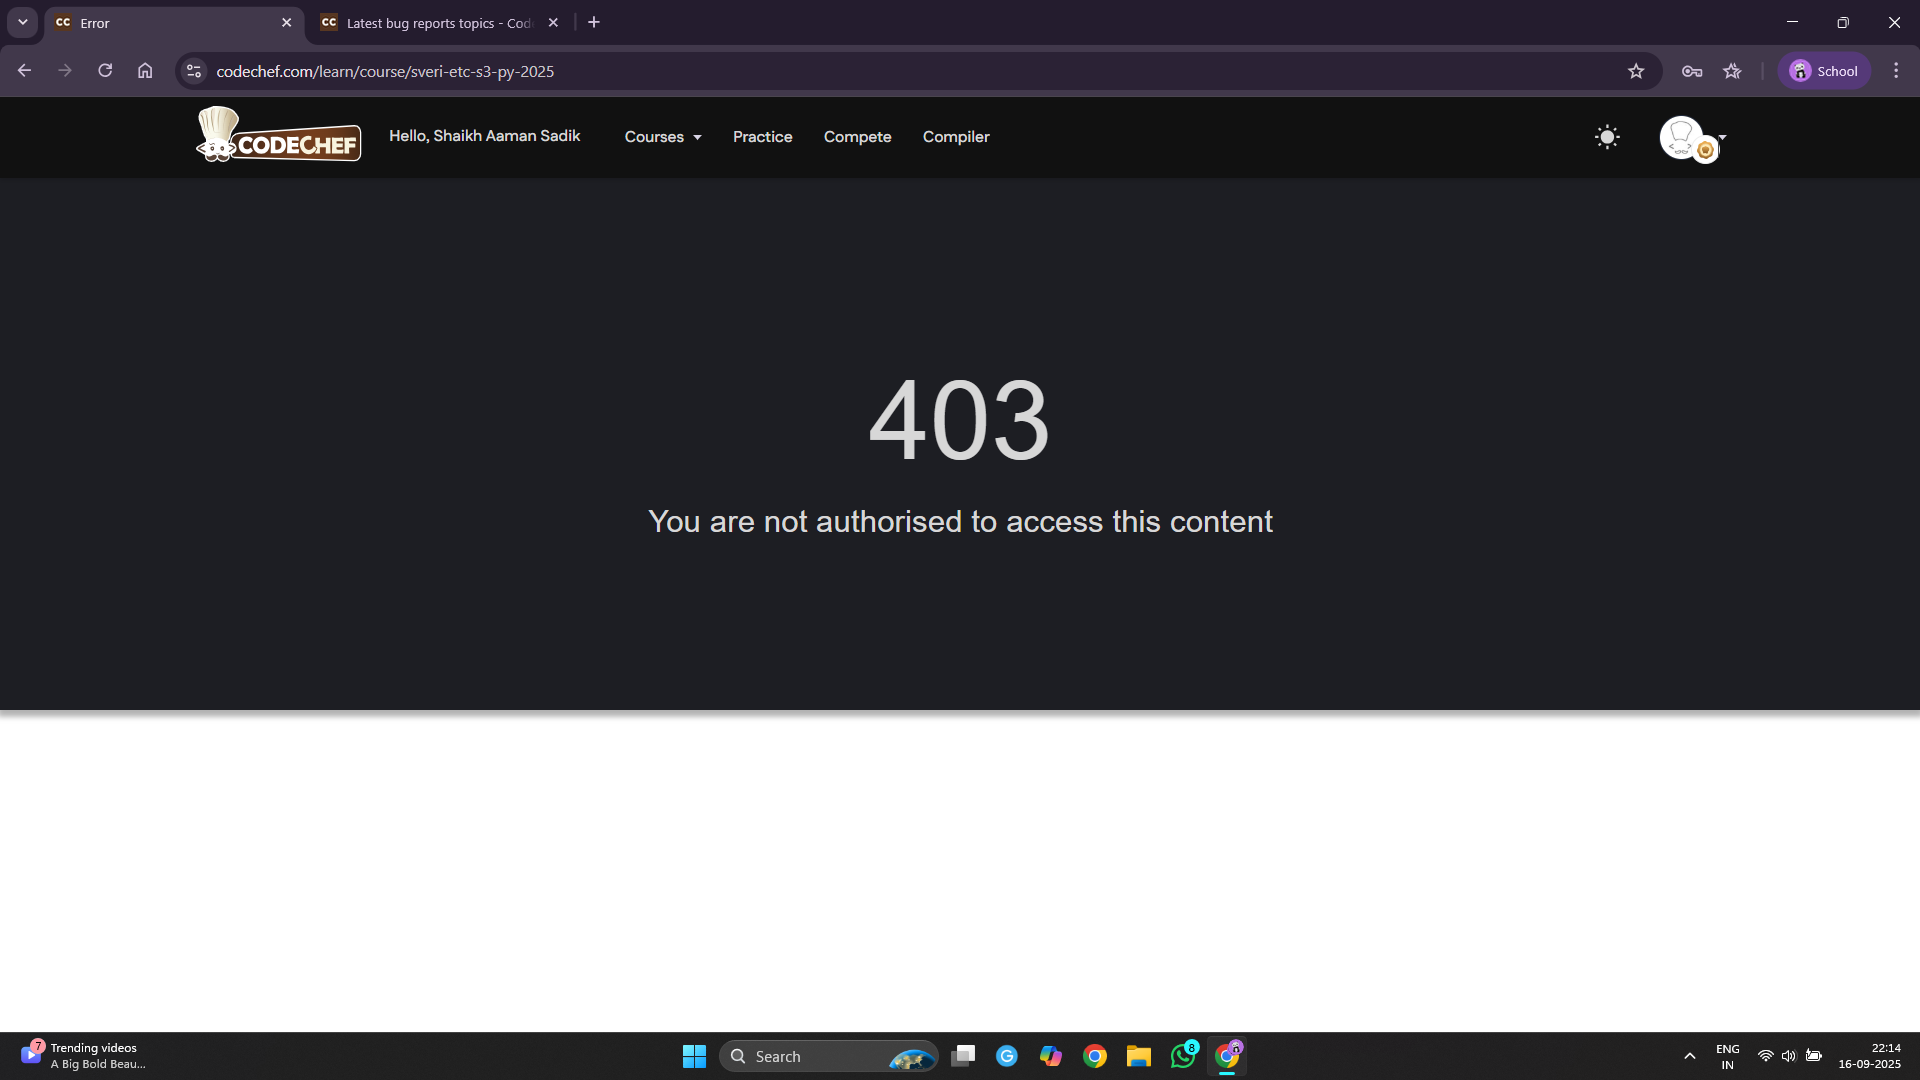Go back to previous page

25,71
